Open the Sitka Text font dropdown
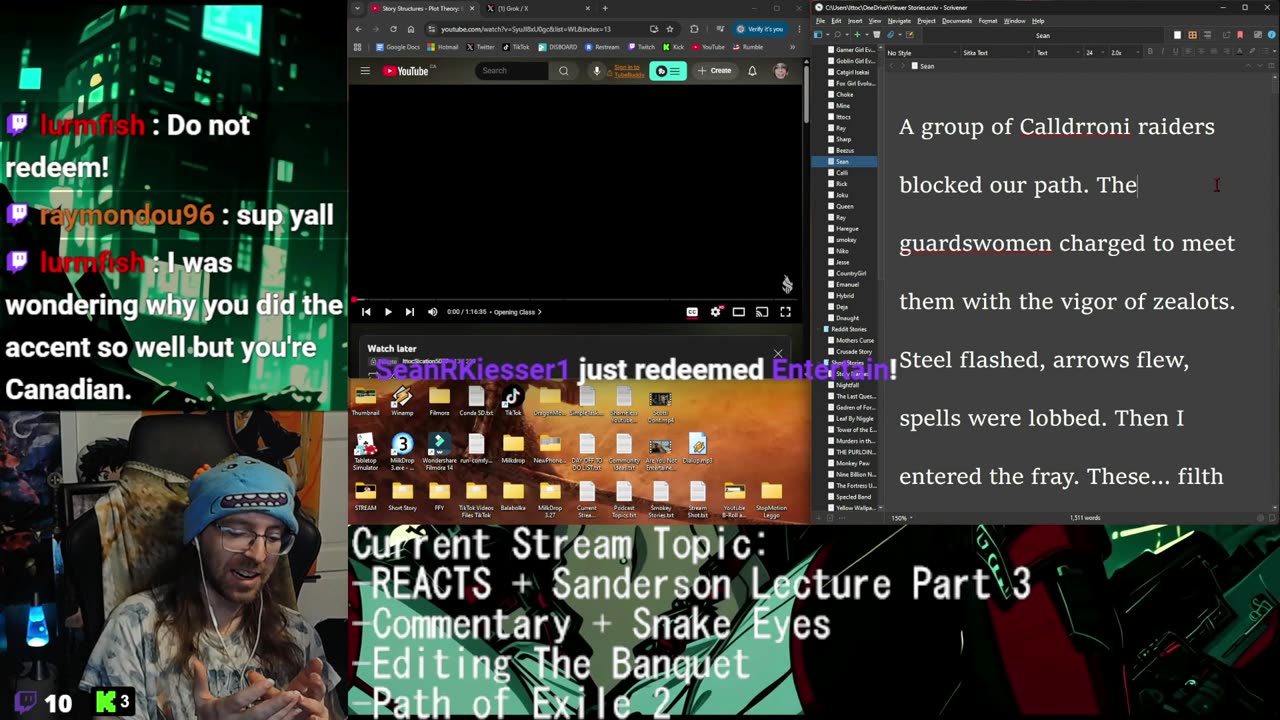Screen dimensions: 1280x720 [995, 53]
